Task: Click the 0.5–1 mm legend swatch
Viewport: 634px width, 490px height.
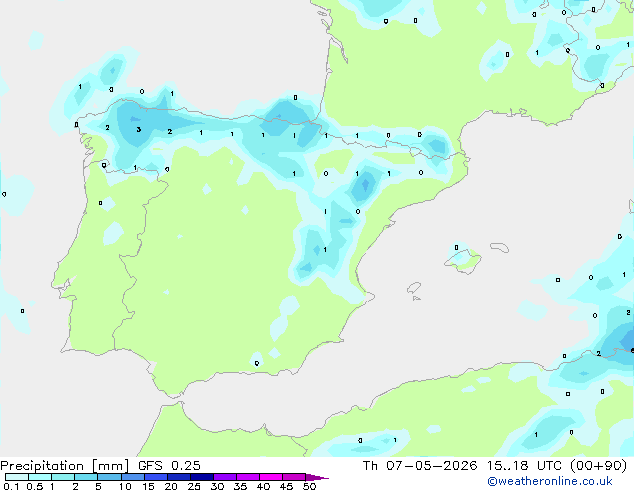Action: (40, 477)
